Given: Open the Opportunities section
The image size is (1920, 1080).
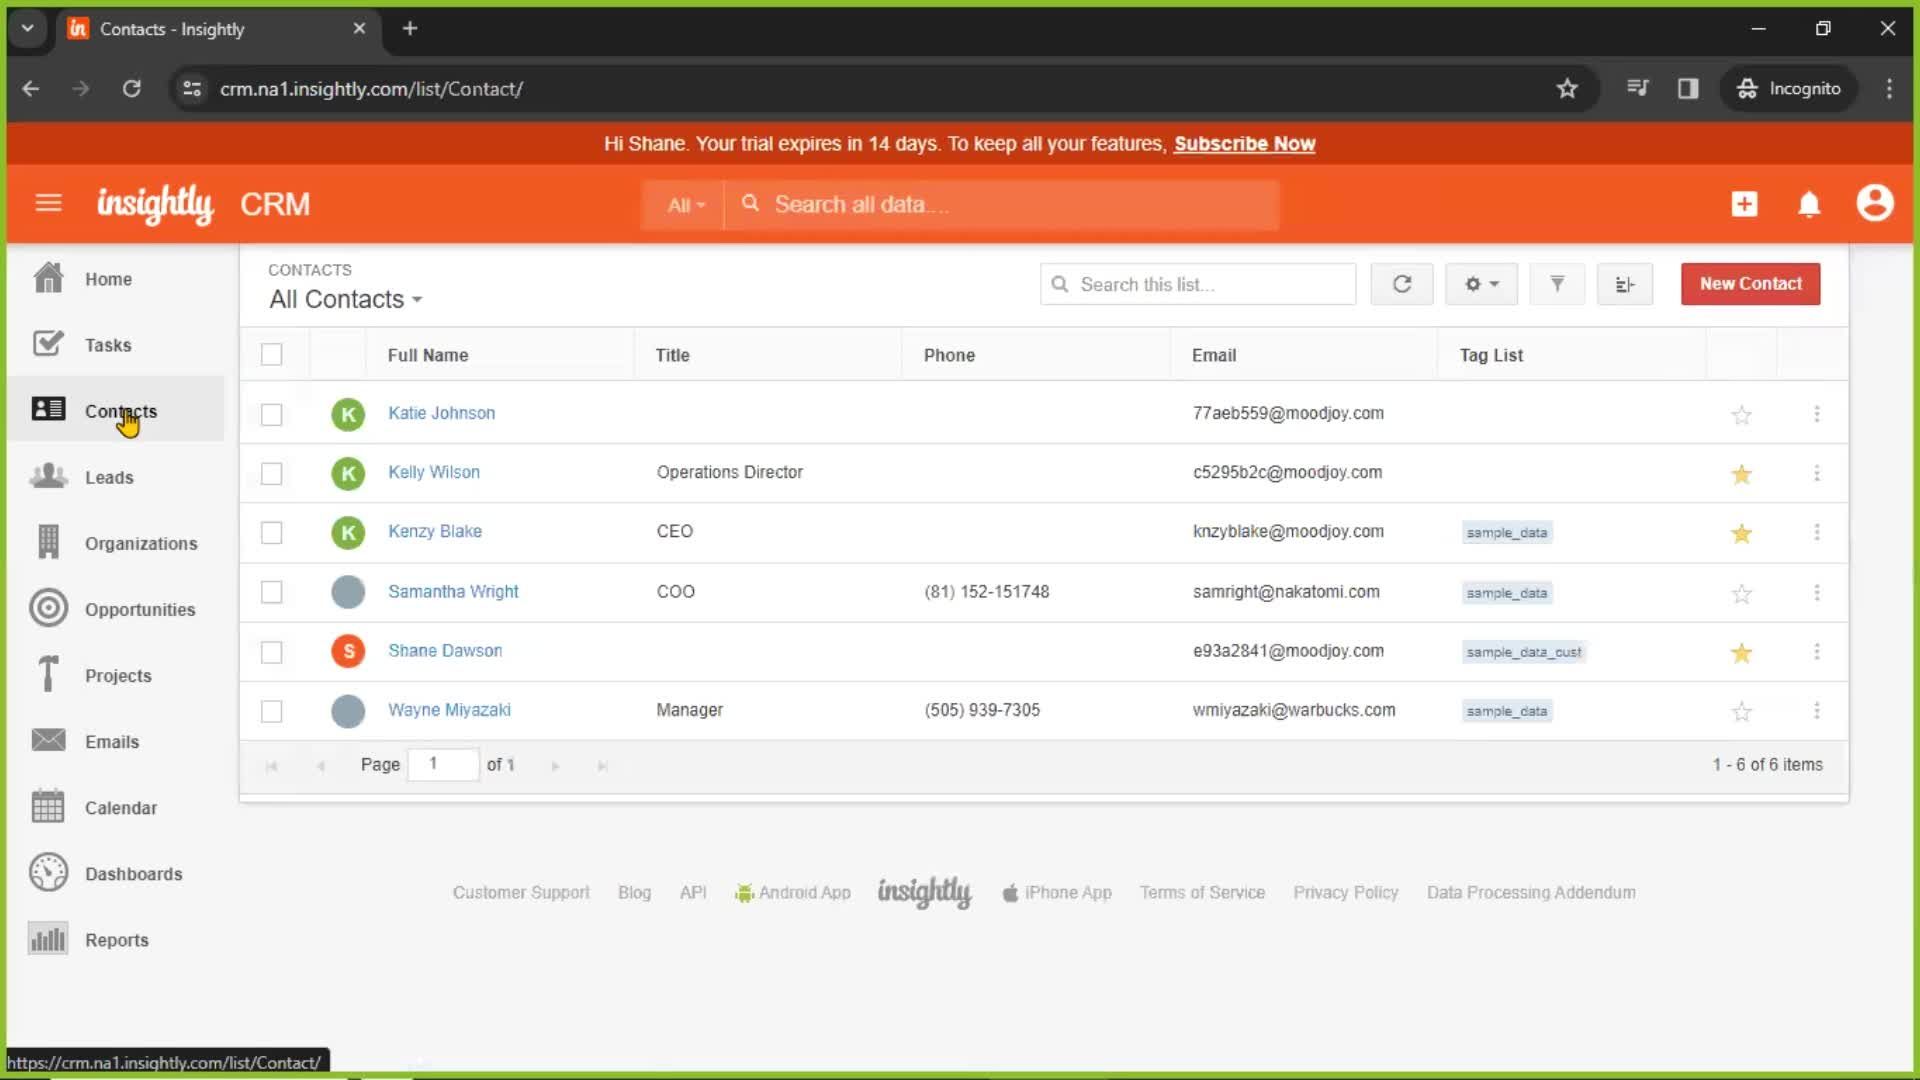Looking at the screenshot, I should (140, 609).
